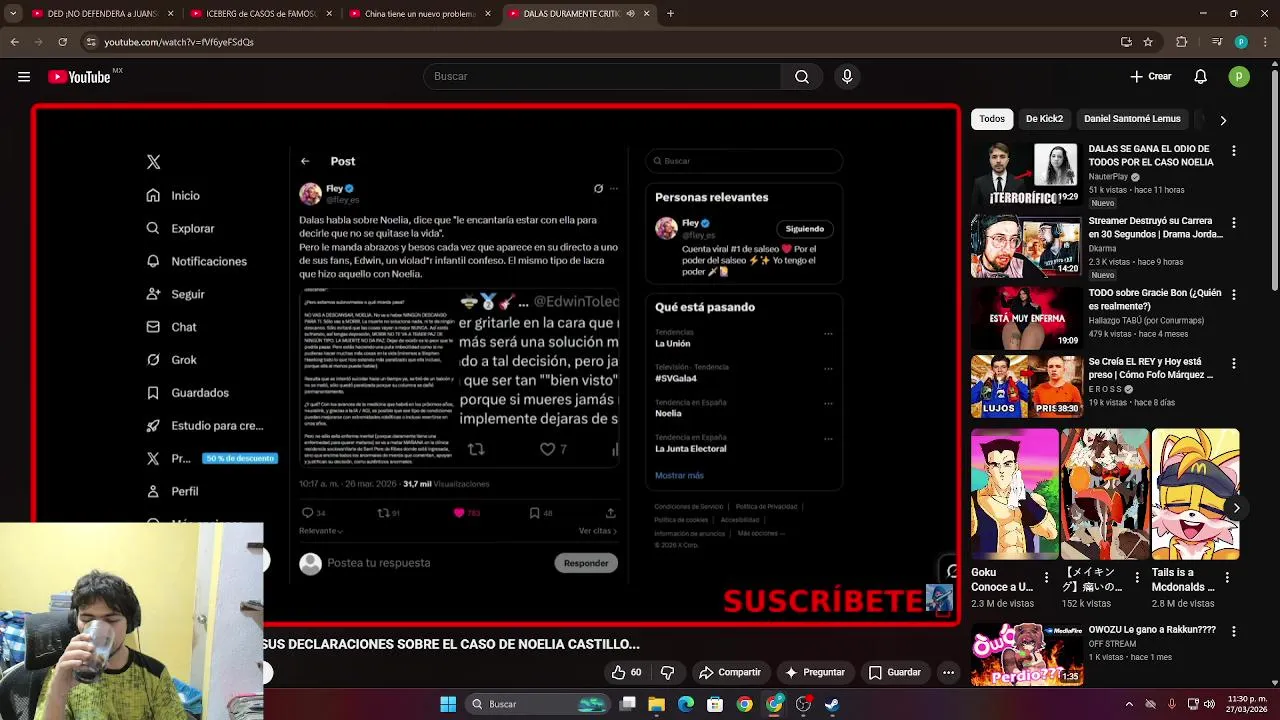Close the China tiene un nuevo problema tab

488,14
